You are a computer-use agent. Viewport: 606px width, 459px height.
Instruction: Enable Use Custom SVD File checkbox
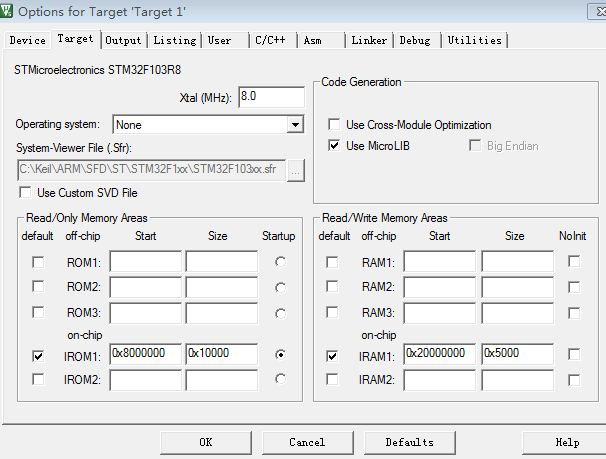click(x=25, y=192)
